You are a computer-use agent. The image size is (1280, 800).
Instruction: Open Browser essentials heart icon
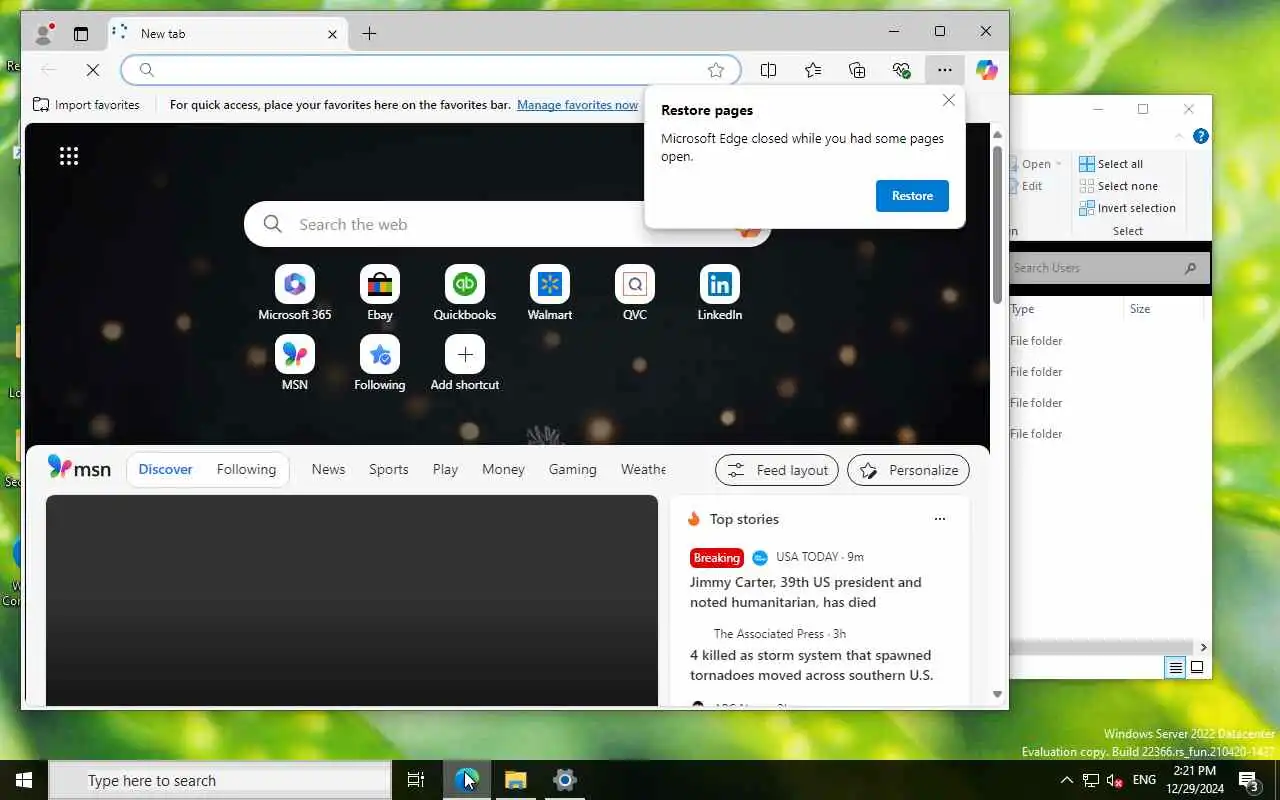tap(901, 70)
